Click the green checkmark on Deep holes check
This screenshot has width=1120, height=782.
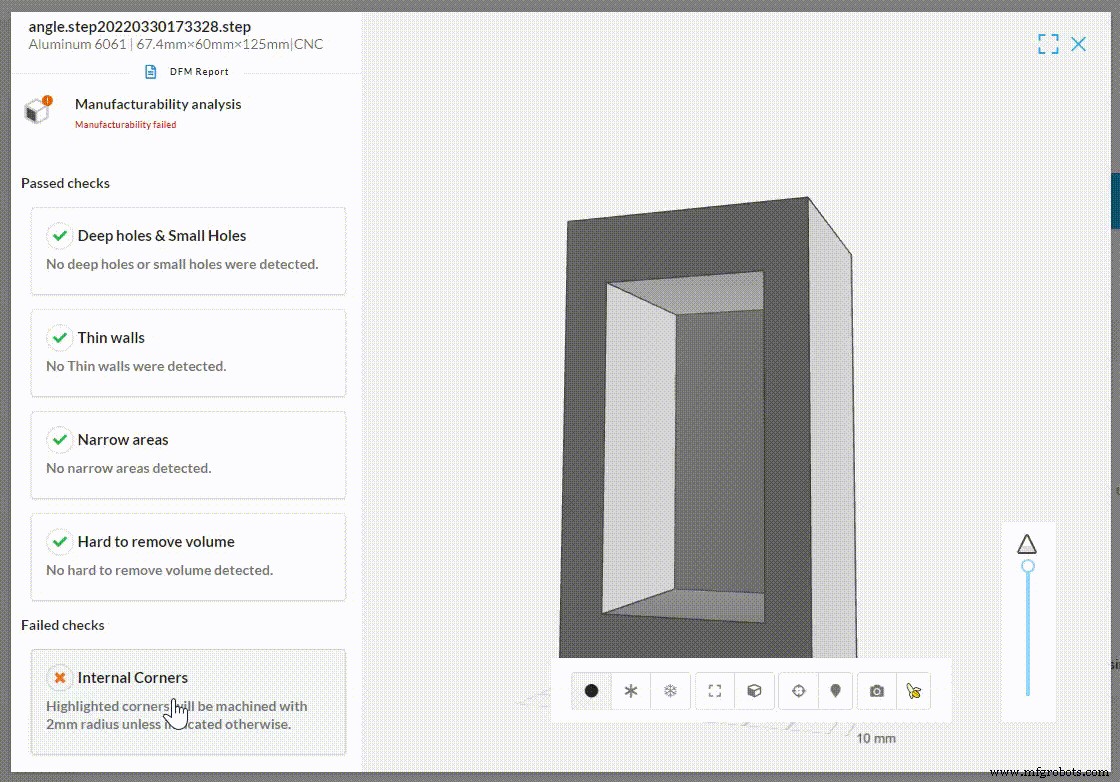tap(59, 235)
